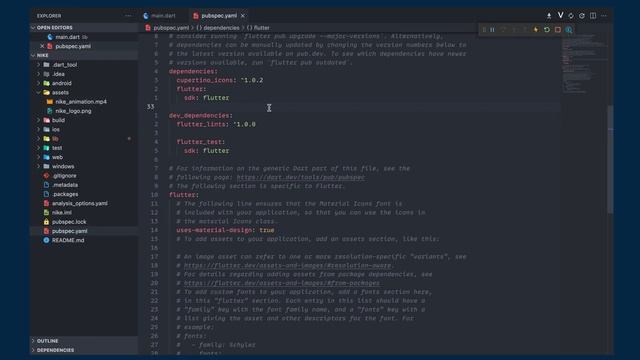Open the Dart DevTools inspector icon

pos(569,29)
